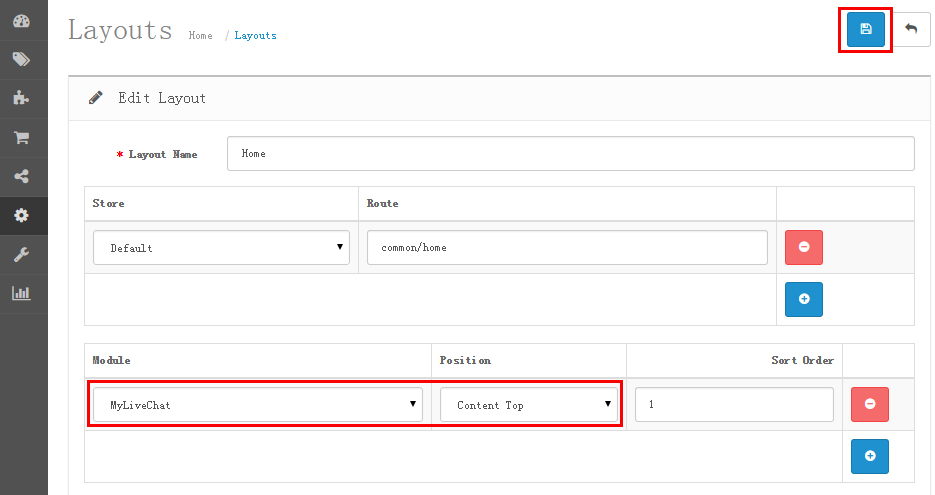935x495 pixels.
Task: Open the Reports bar chart icon
Action: point(21,294)
